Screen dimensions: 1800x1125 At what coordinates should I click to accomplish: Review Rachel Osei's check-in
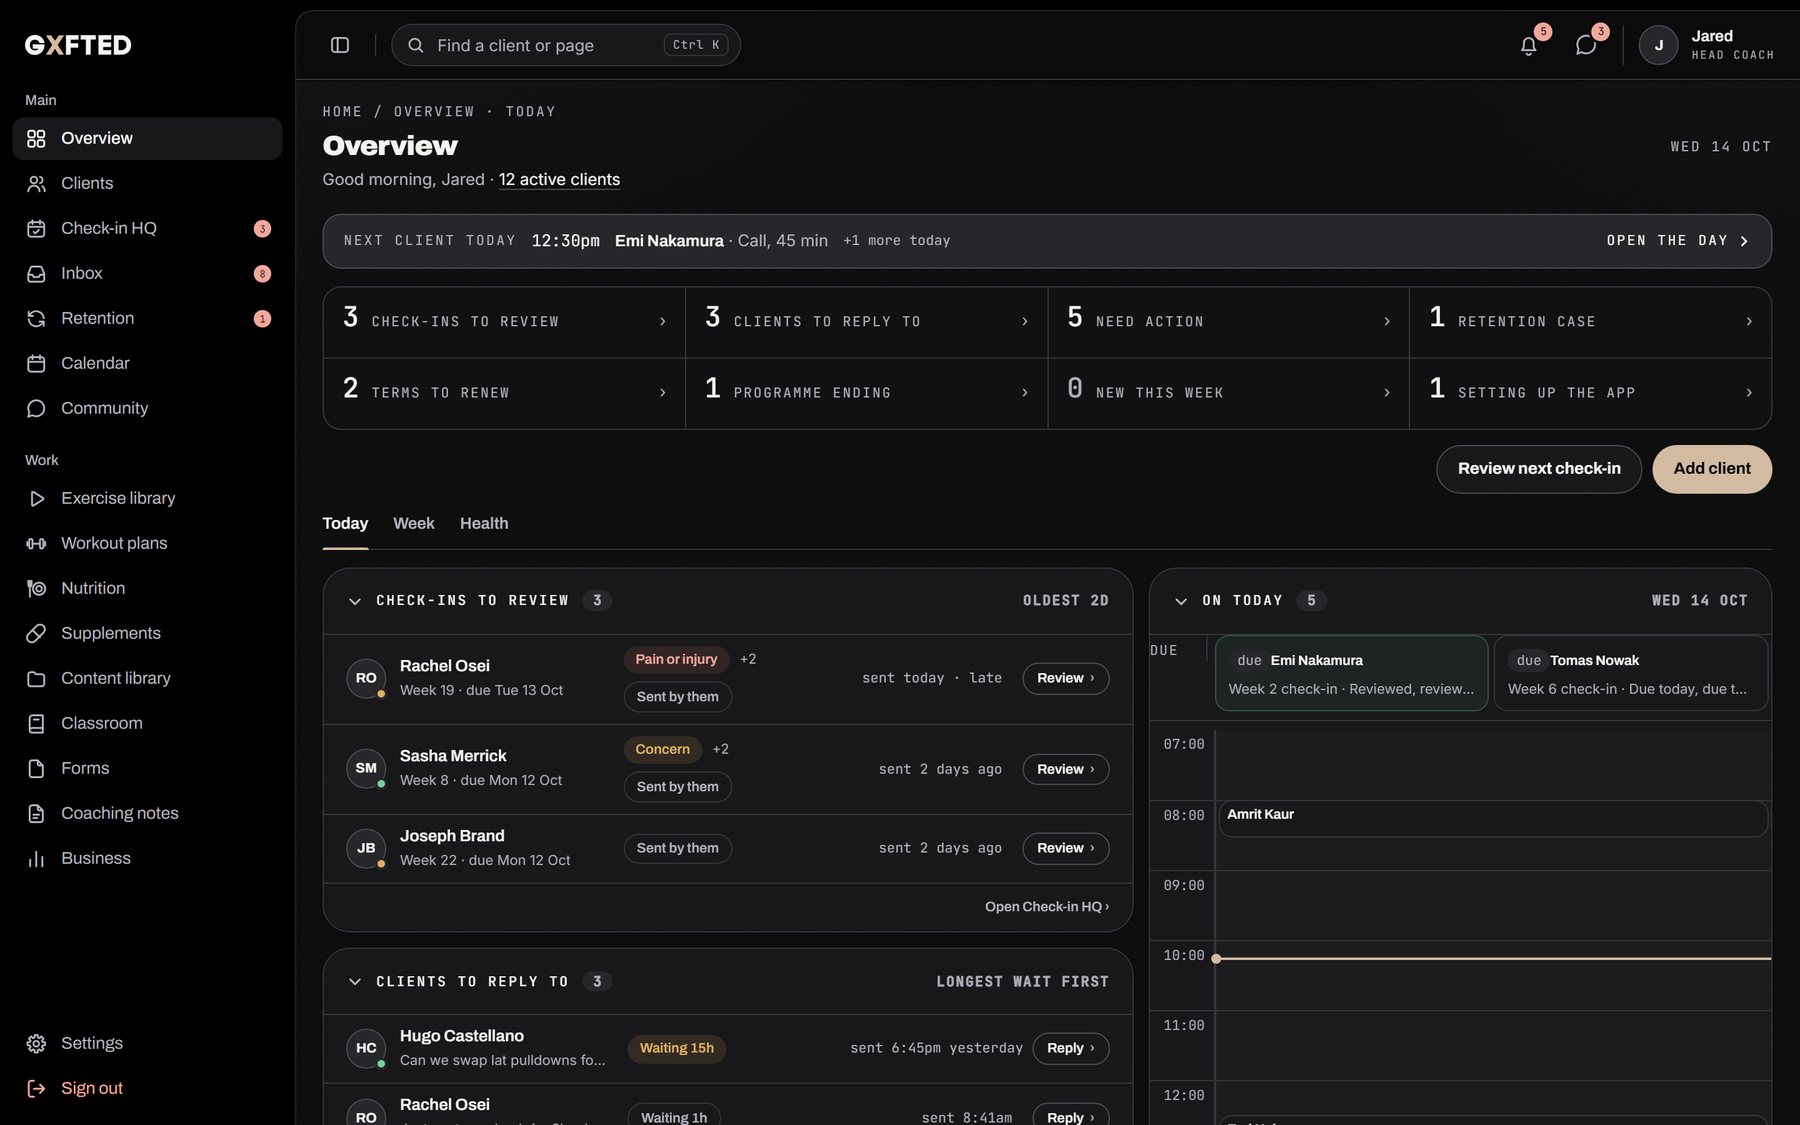click(x=1065, y=678)
